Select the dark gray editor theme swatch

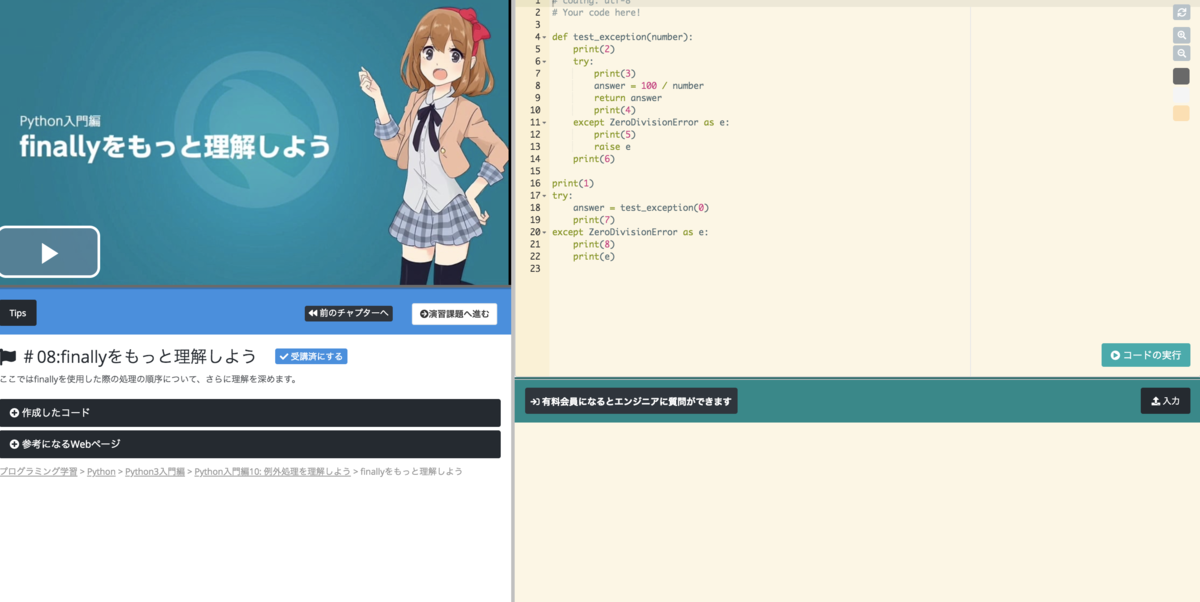point(1181,76)
